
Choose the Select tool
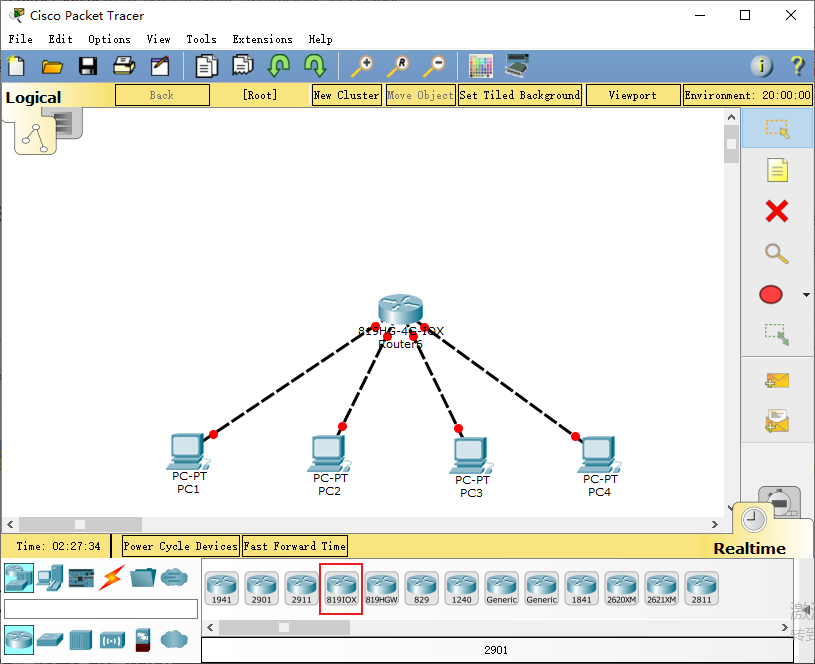pyautogui.click(x=777, y=128)
